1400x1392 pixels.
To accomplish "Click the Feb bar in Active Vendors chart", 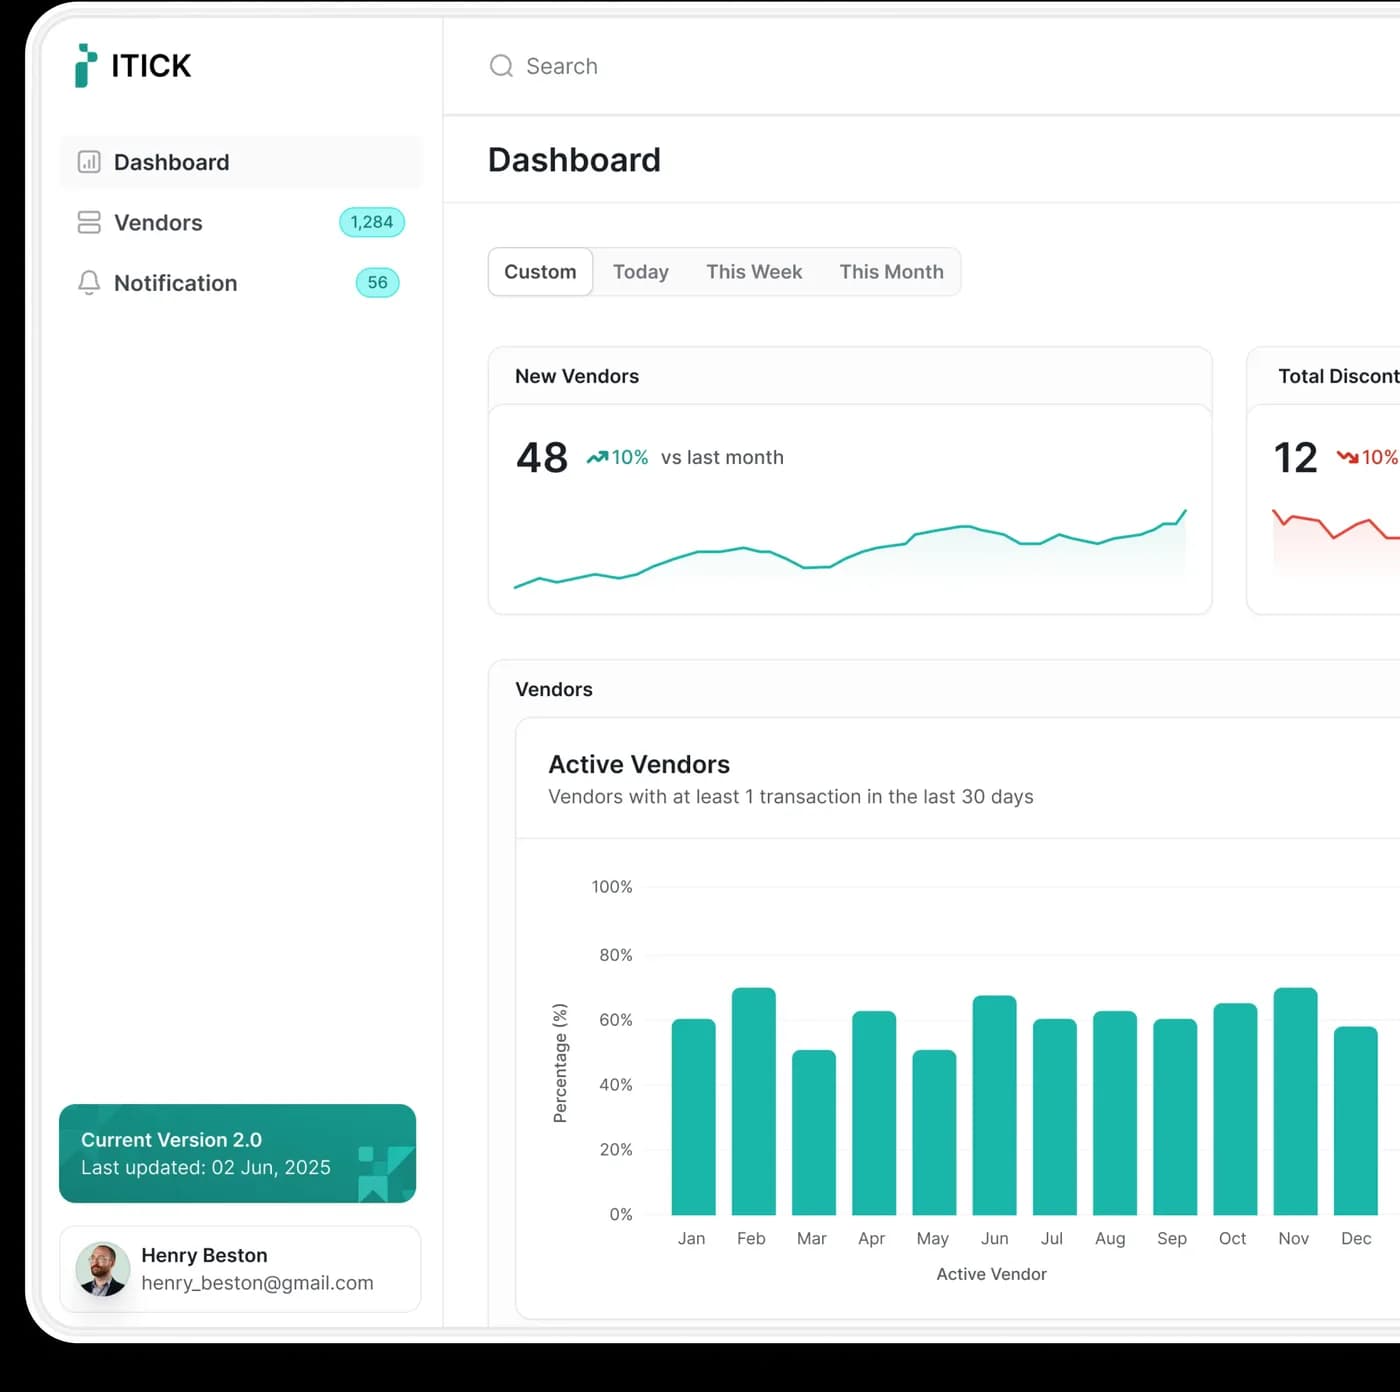I will (753, 1100).
